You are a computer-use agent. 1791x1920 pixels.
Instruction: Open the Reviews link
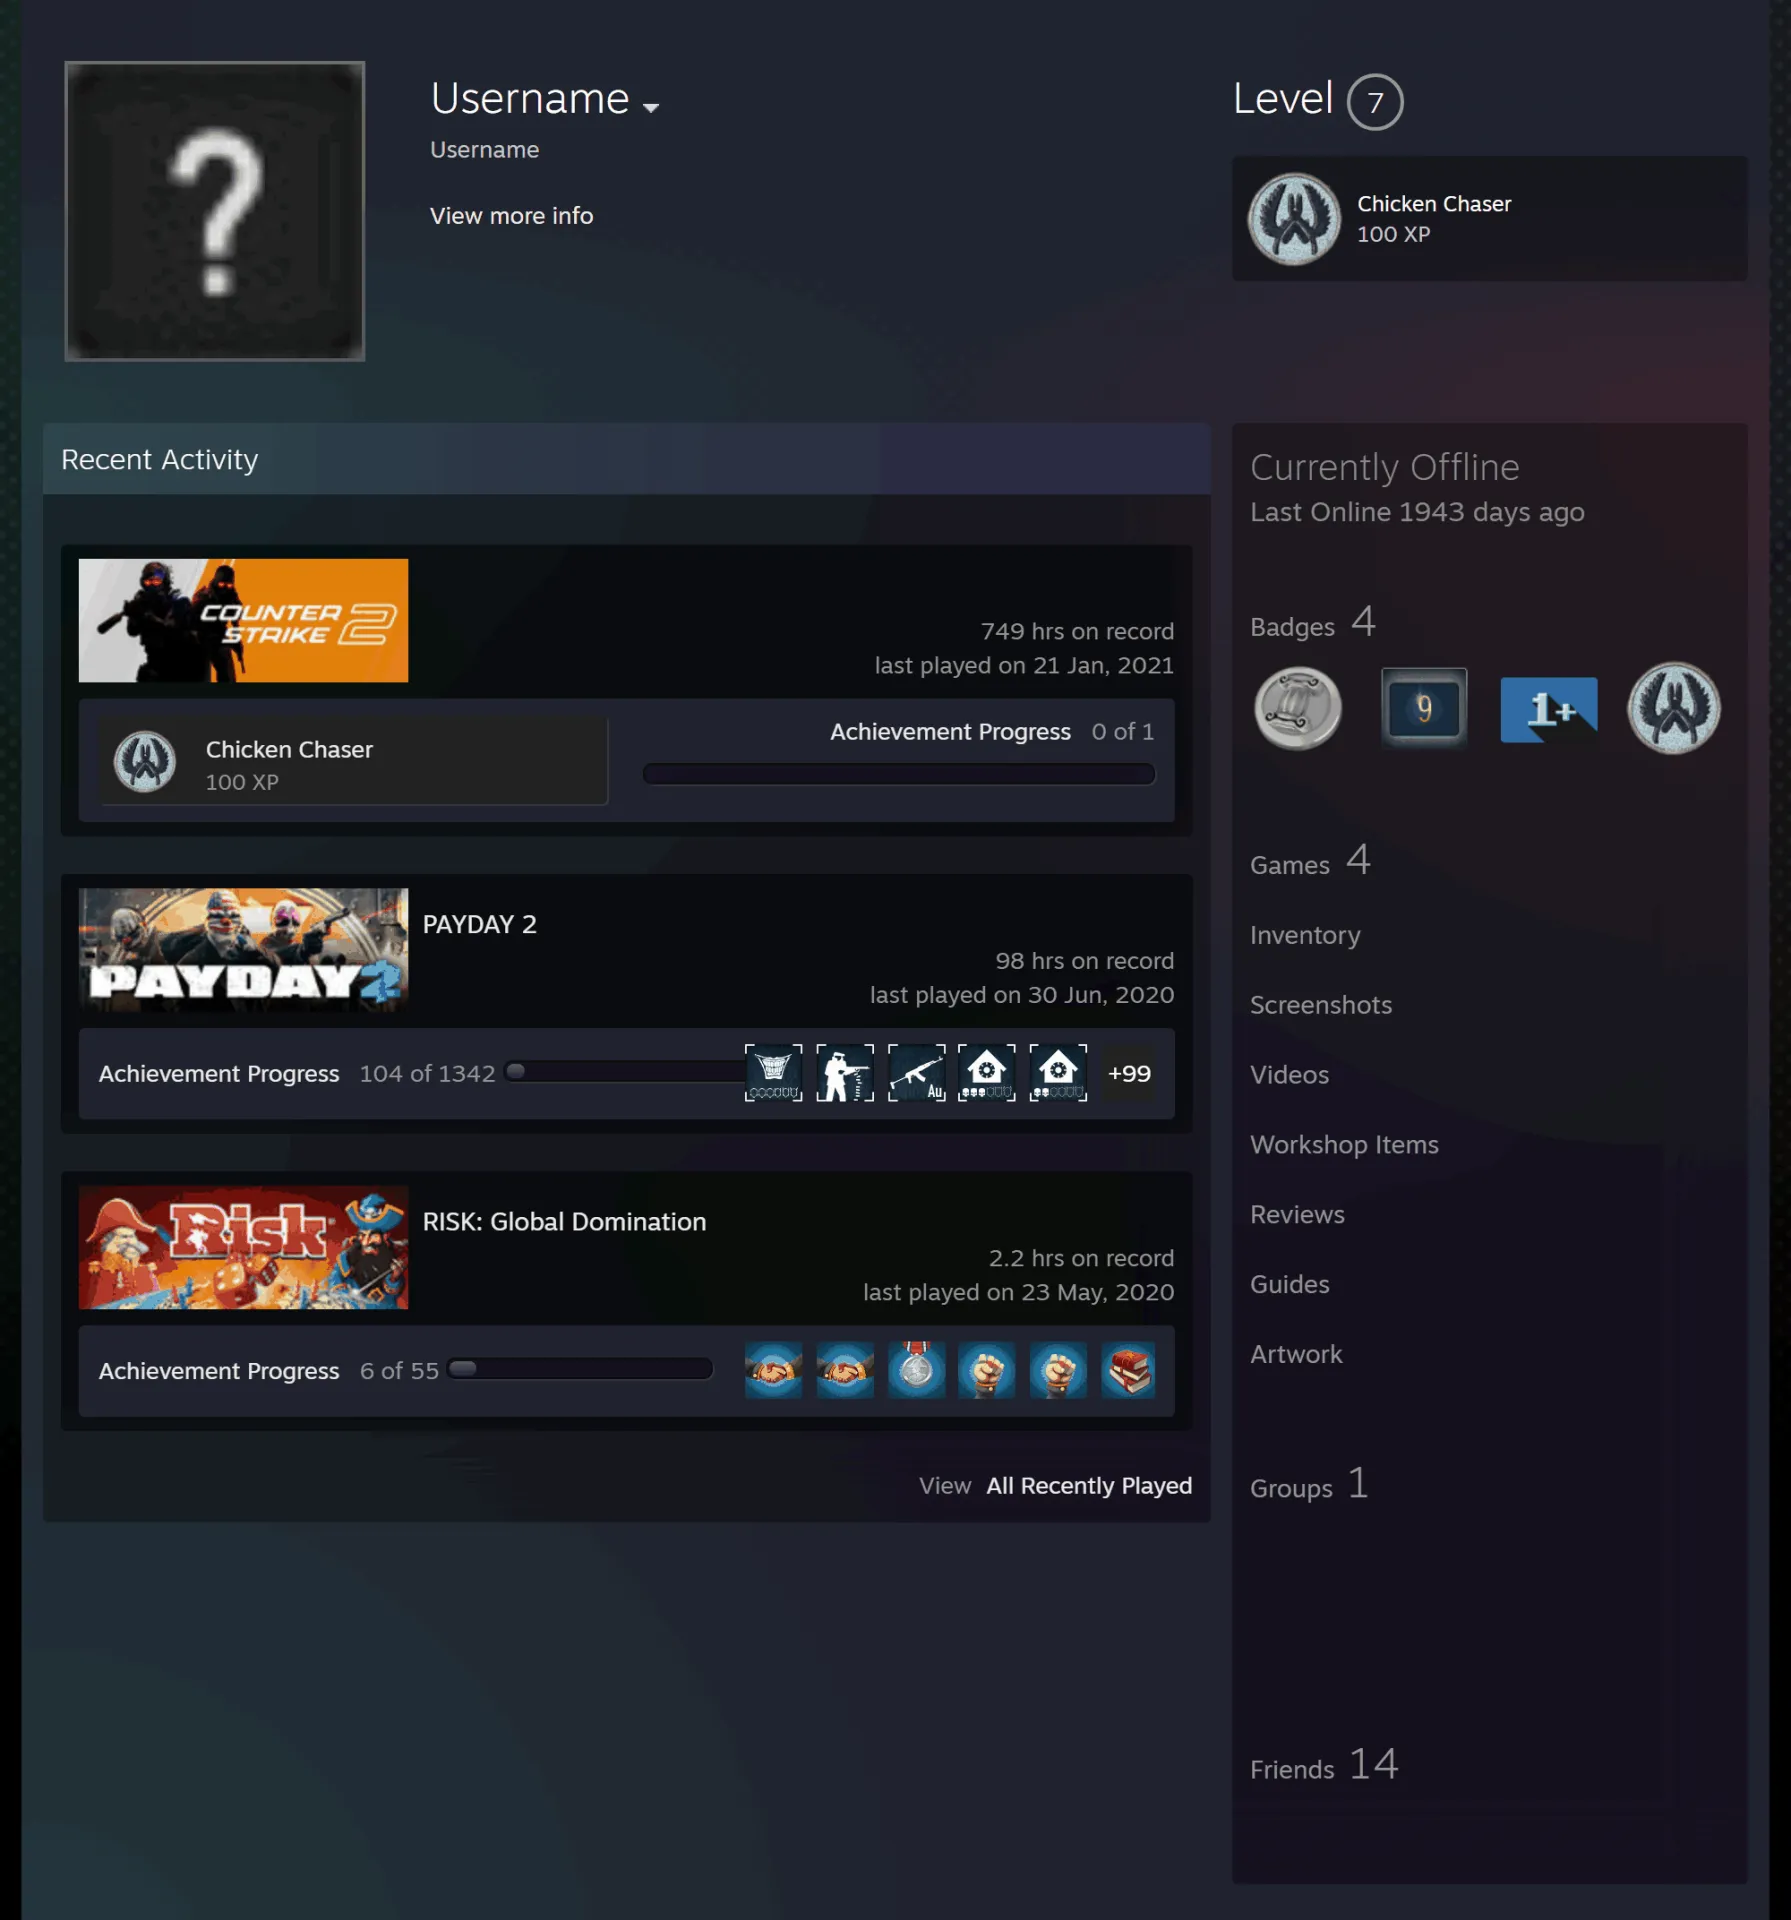pyautogui.click(x=1297, y=1215)
